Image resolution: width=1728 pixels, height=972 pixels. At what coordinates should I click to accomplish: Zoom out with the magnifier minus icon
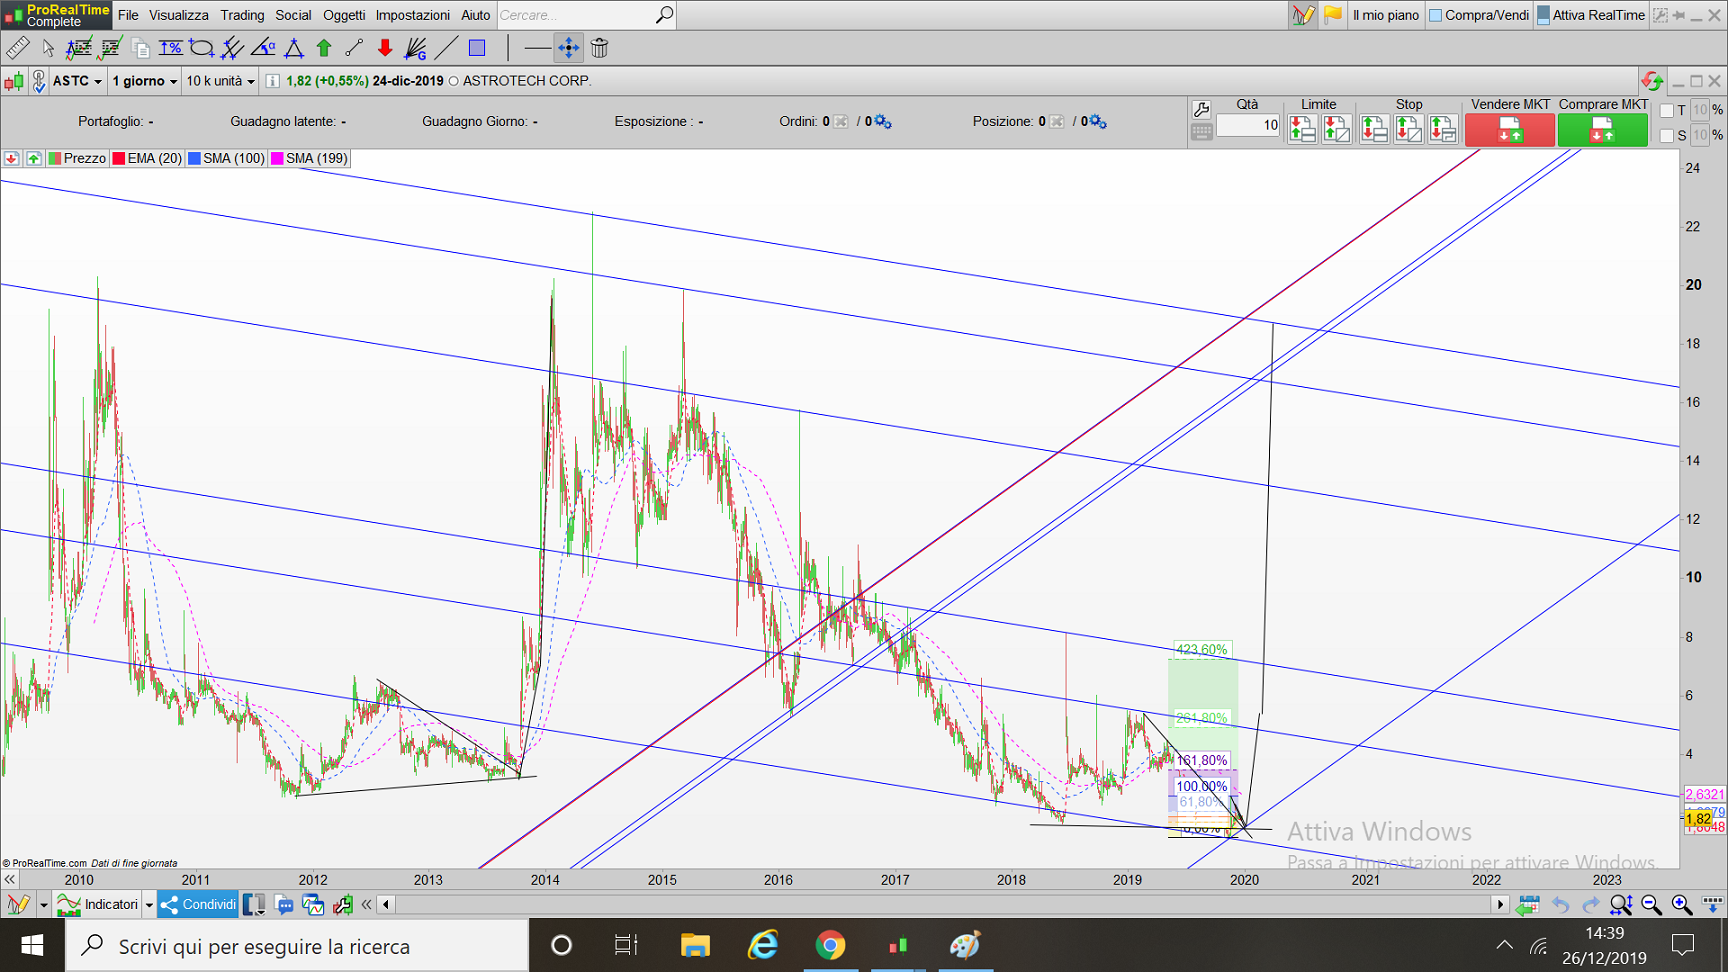pos(1651,904)
